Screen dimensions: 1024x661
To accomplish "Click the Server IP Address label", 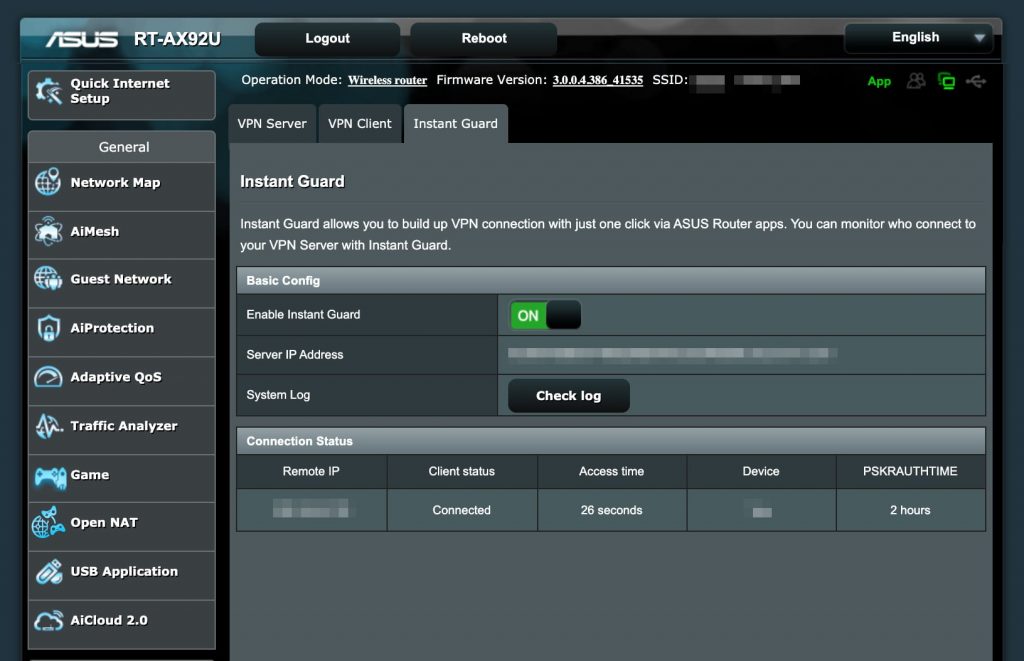I will click(295, 355).
